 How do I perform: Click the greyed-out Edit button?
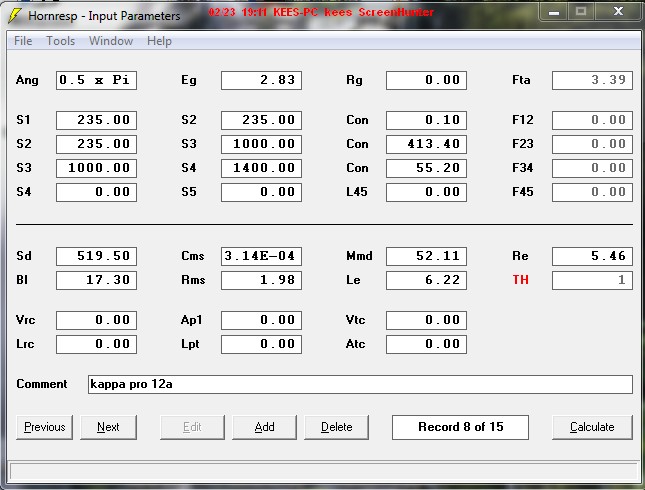click(192, 427)
